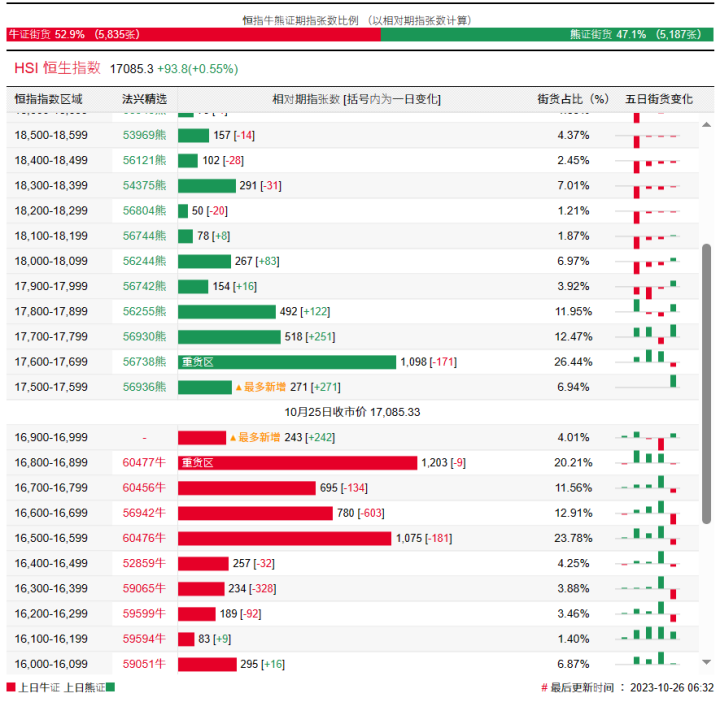This screenshot has height=703, width=720.
Task: Click the HSI 恒生指数 title
Action: coord(57,68)
